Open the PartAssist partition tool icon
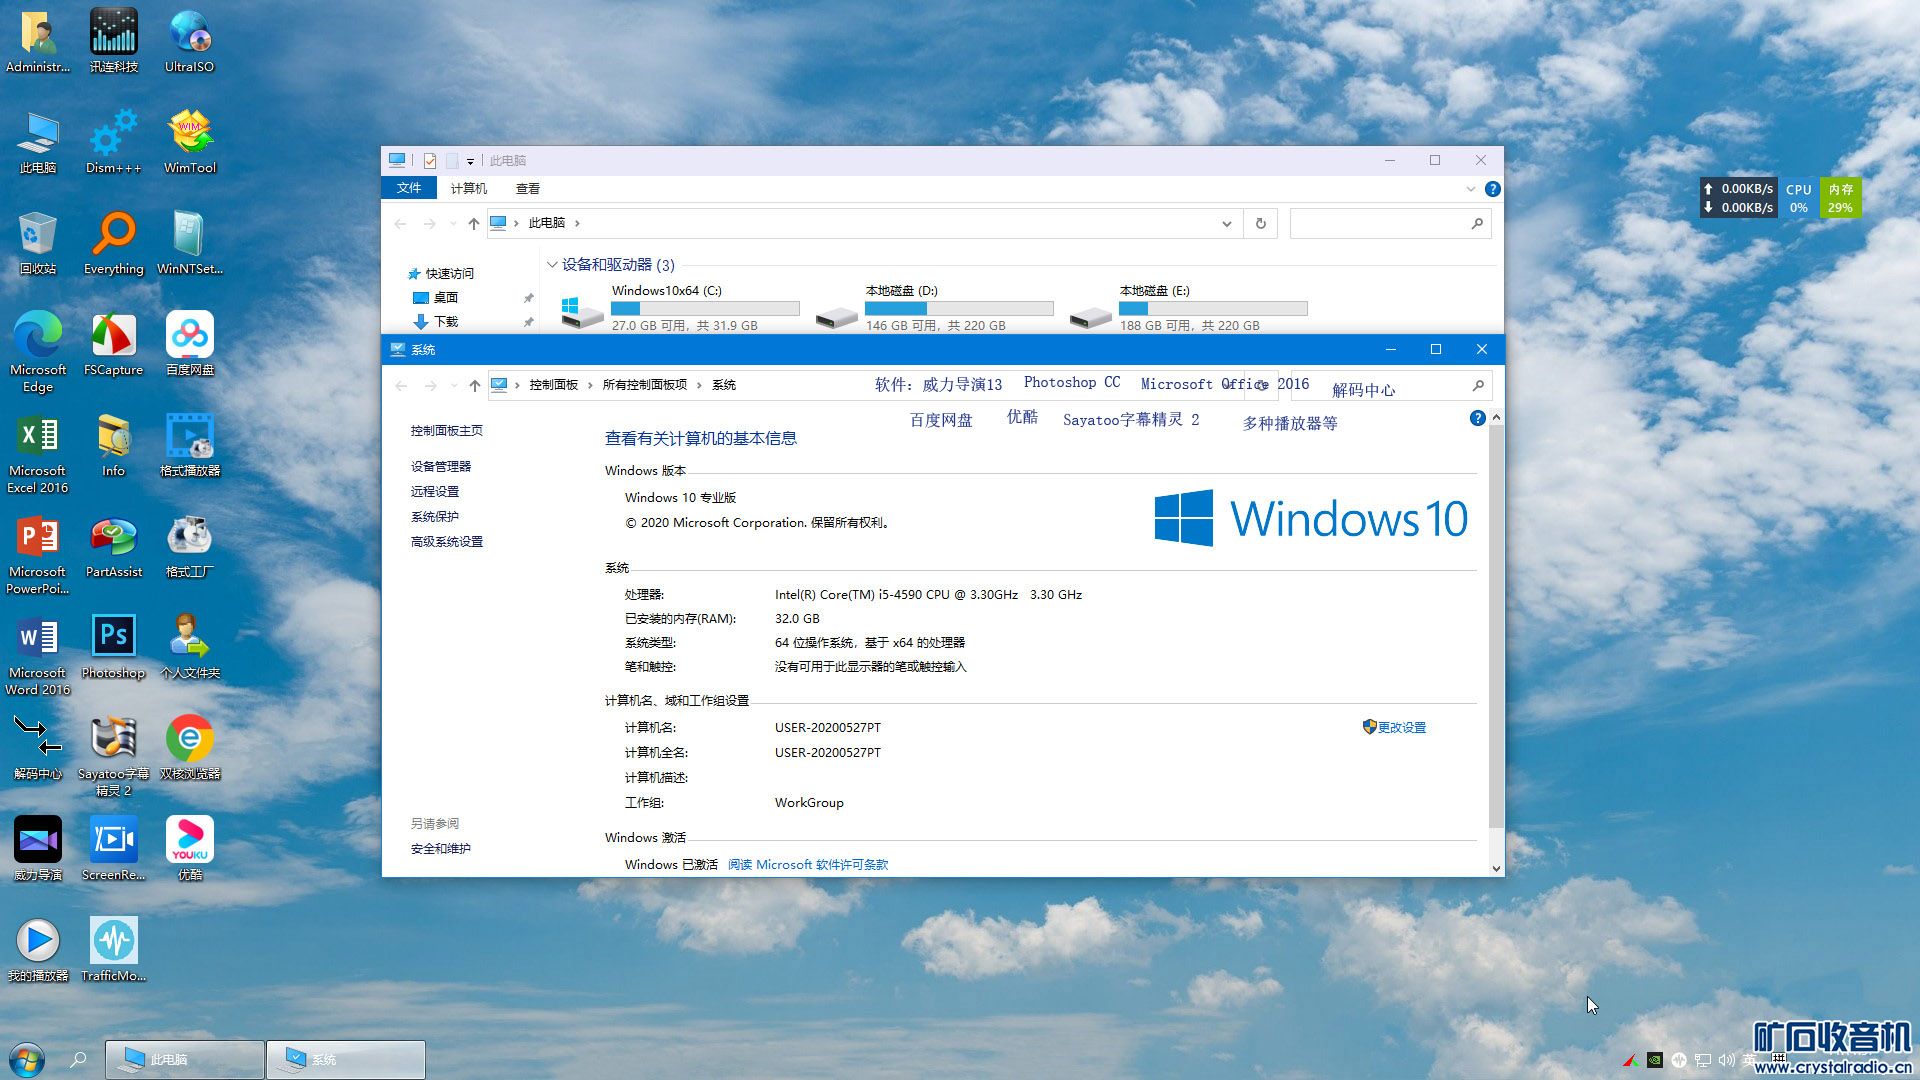 pos(113,539)
